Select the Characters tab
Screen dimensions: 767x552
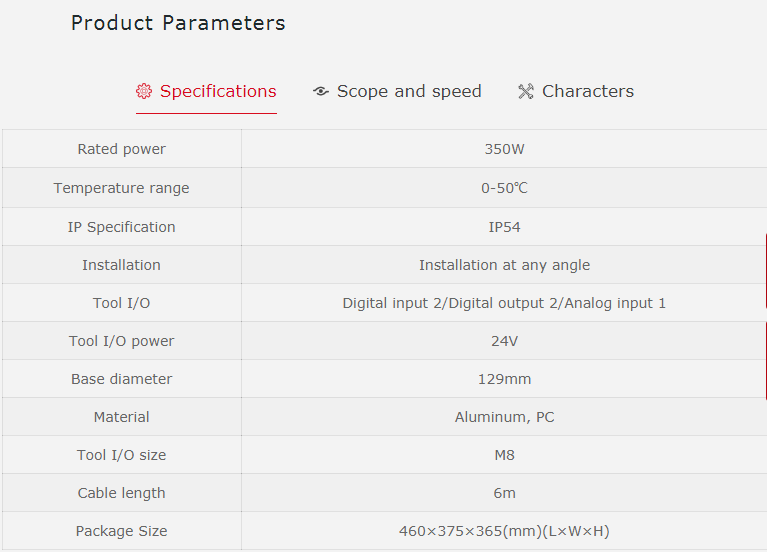(587, 92)
